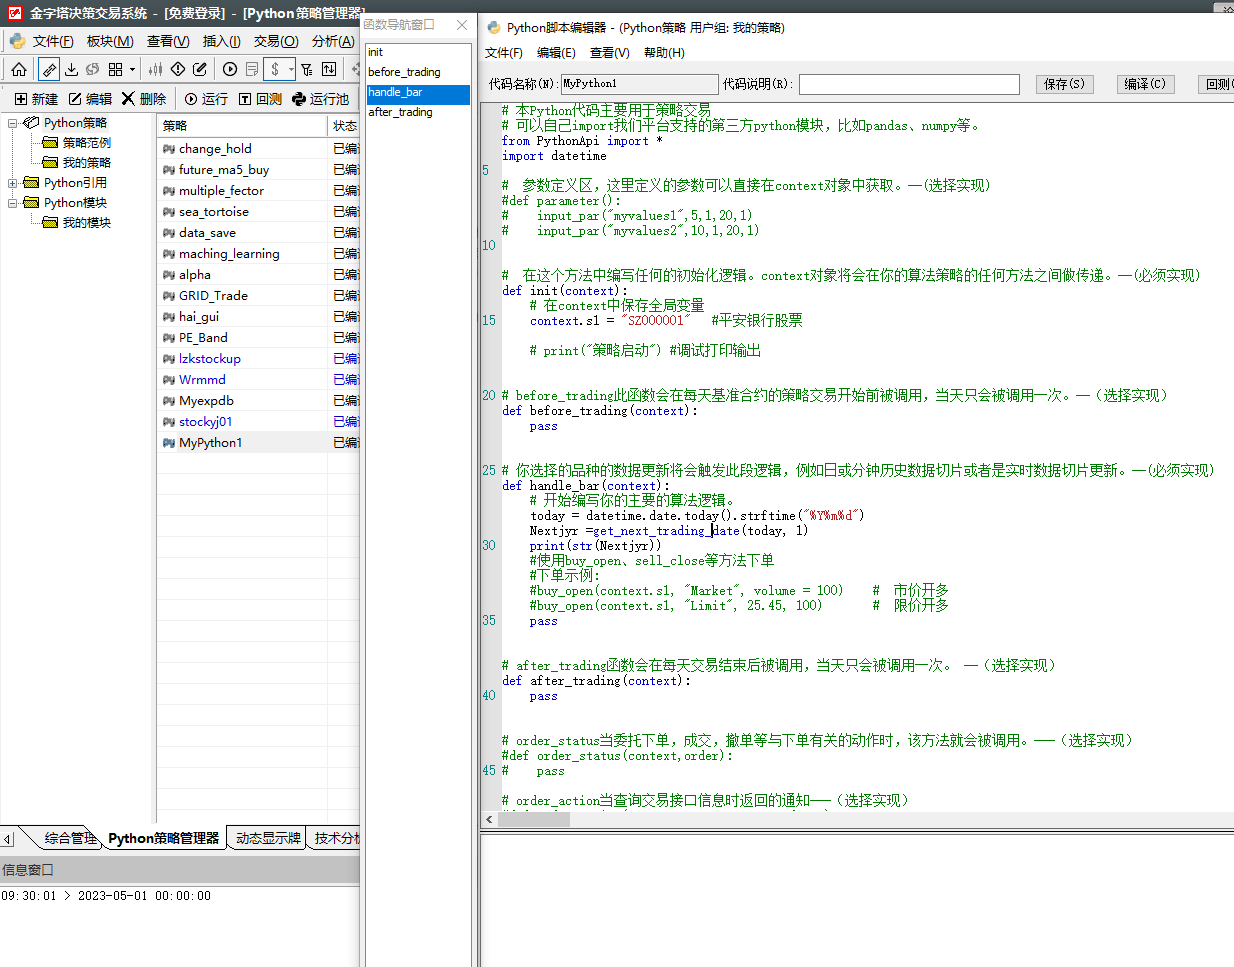Open the 运行池 Python run pool

coord(320,99)
